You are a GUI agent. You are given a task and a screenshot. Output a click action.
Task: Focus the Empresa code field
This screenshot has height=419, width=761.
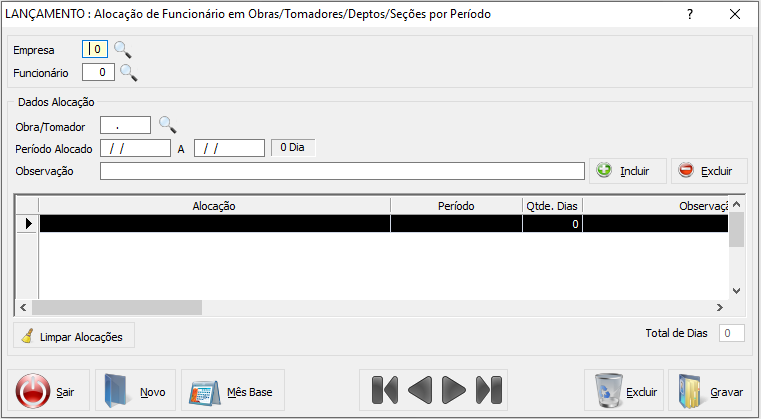tap(95, 49)
